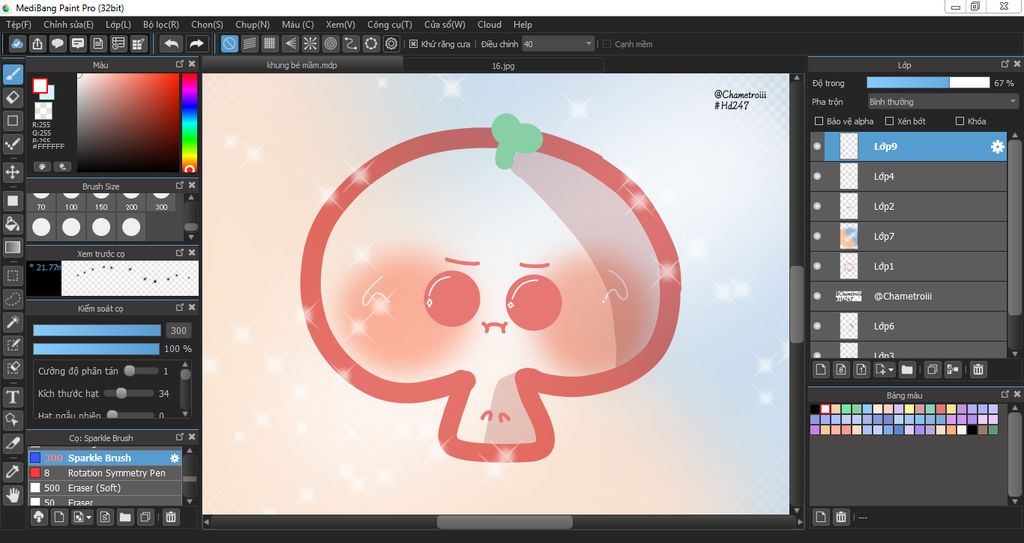Add a new folder in the layer panel

pos(907,370)
